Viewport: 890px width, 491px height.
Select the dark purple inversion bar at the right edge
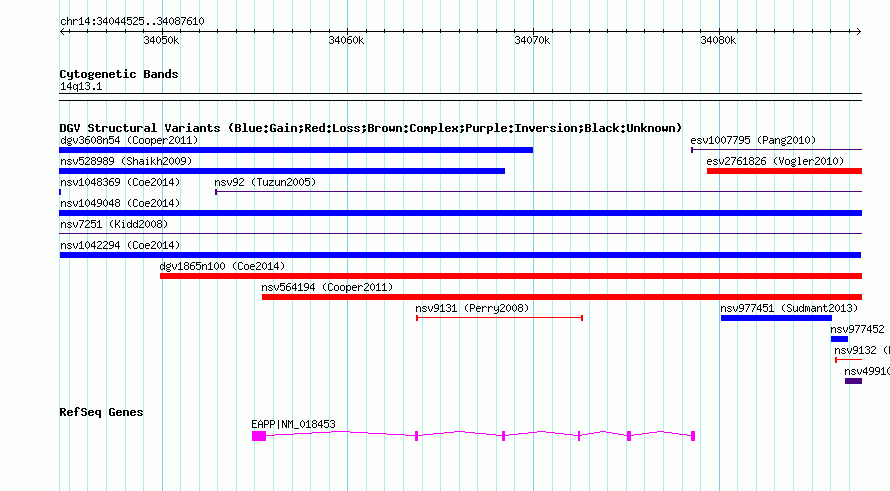point(854,381)
